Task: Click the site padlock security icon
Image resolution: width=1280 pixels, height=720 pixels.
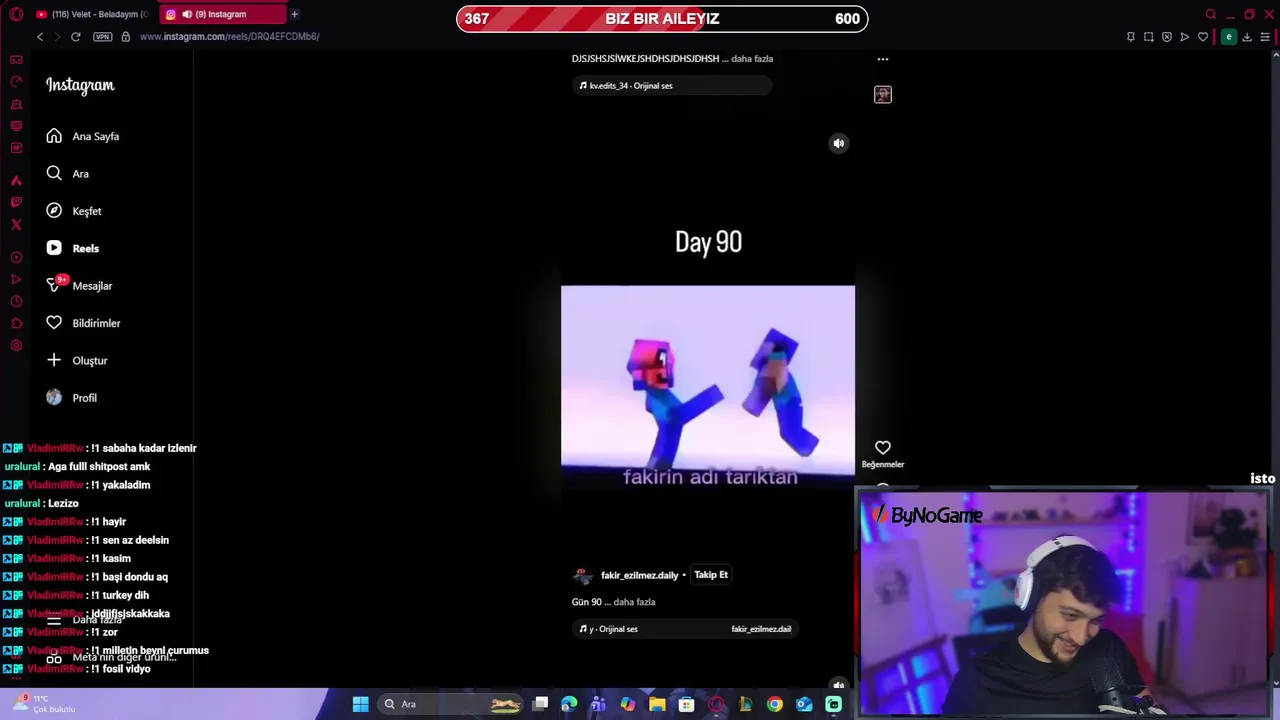Action: click(125, 36)
